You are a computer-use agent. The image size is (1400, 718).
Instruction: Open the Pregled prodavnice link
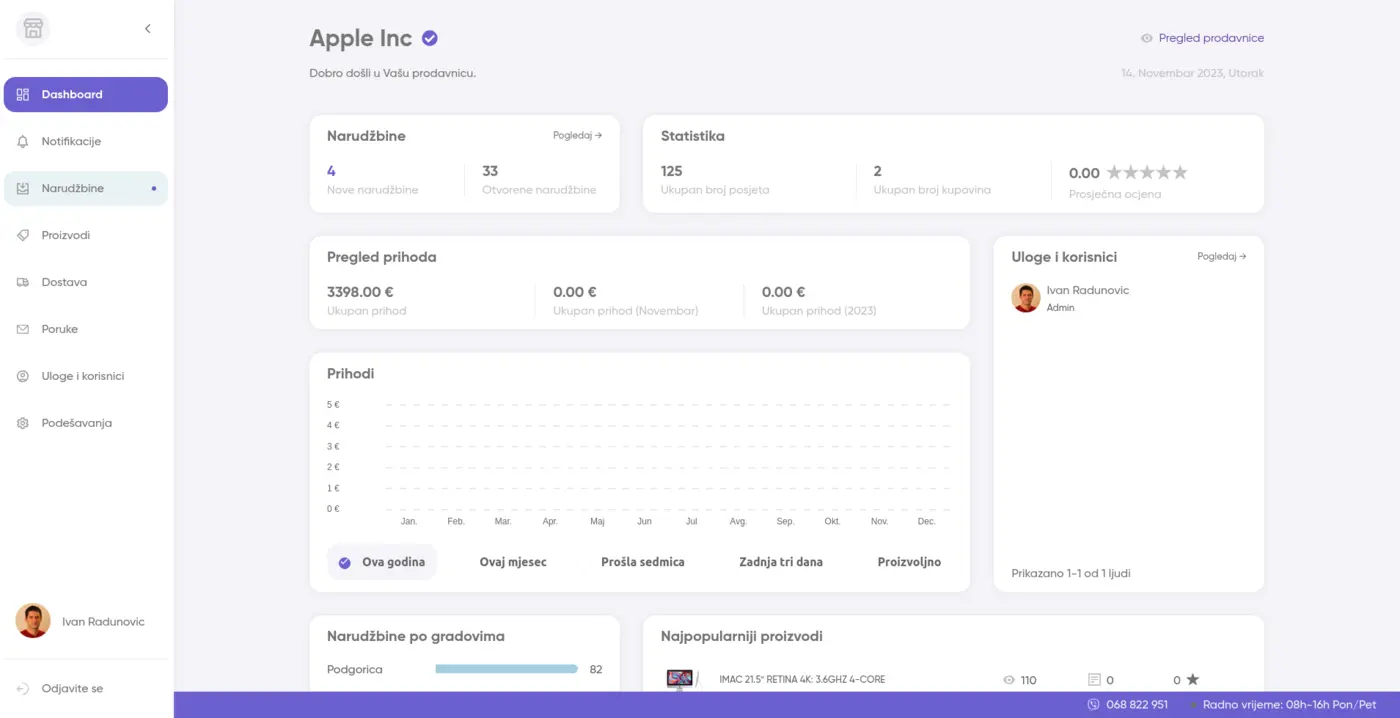(1211, 38)
